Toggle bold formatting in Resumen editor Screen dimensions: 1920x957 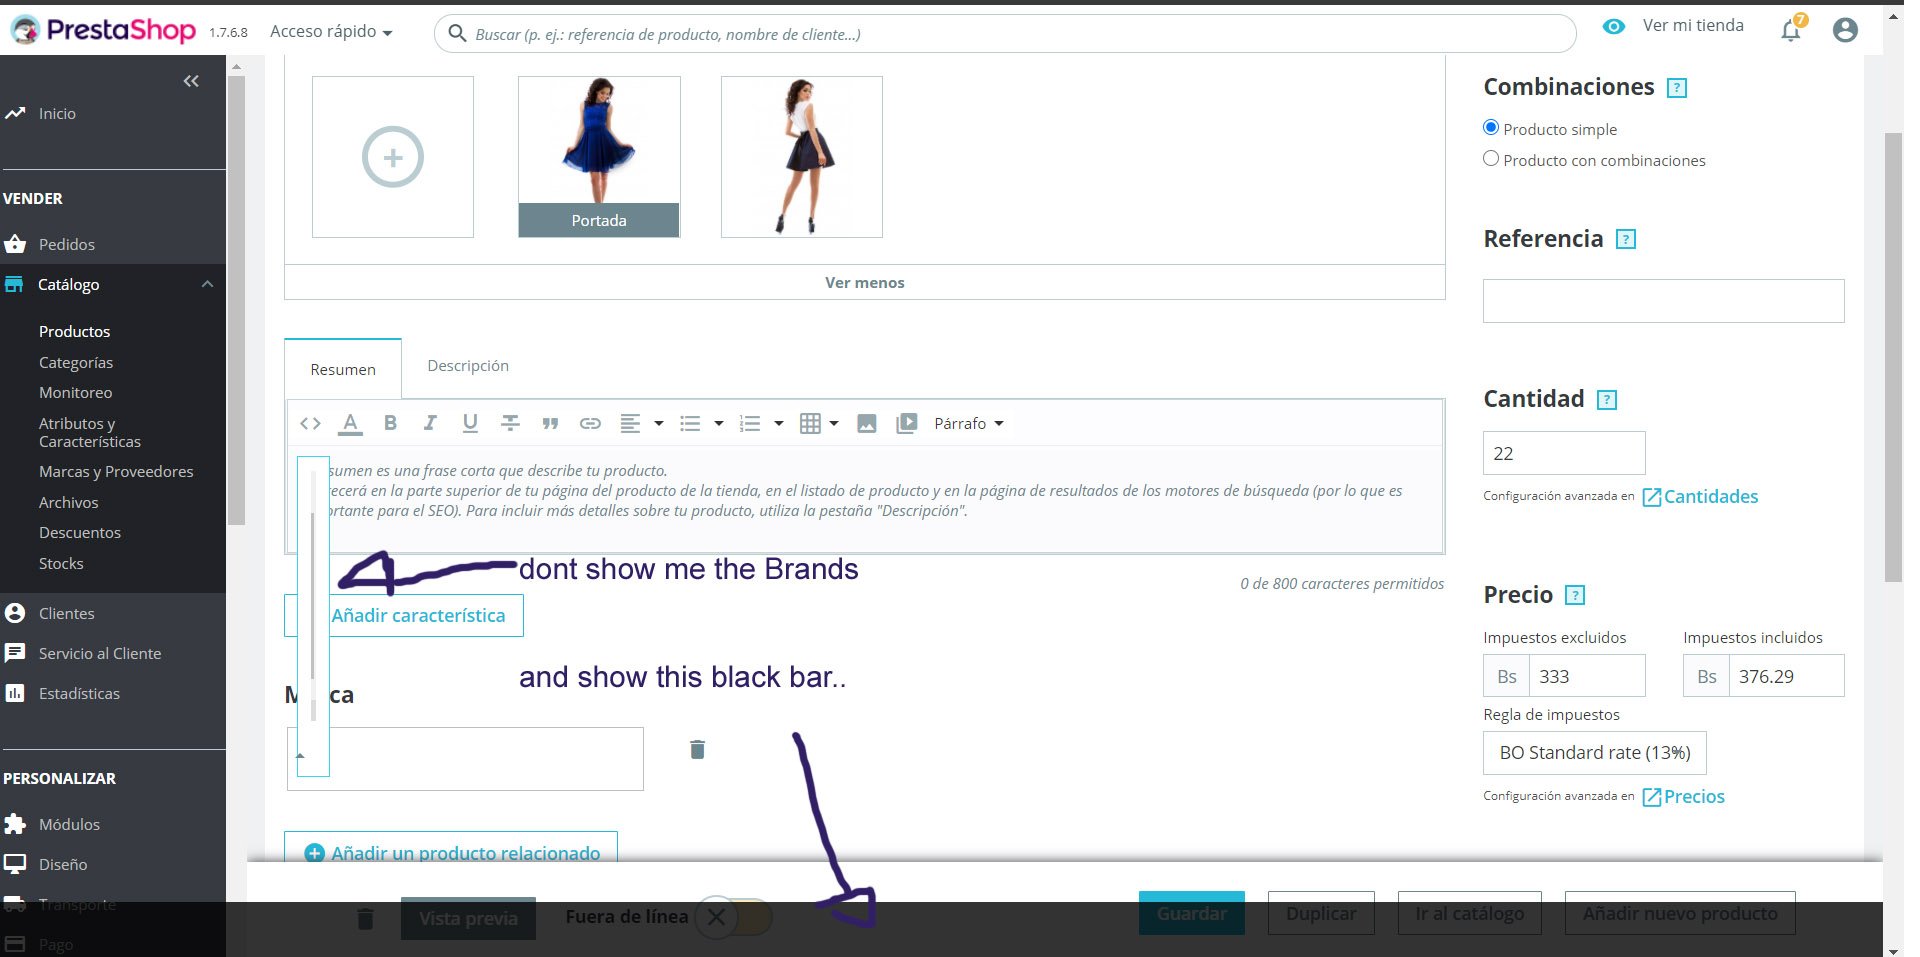(390, 423)
